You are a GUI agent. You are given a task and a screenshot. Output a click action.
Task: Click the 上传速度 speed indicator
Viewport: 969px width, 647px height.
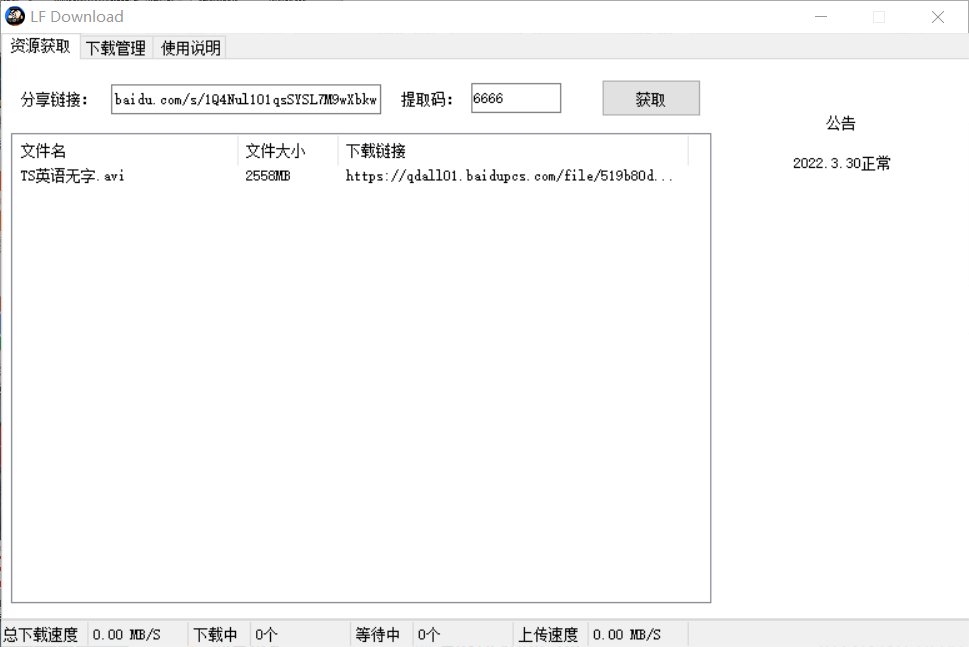click(548, 634)
